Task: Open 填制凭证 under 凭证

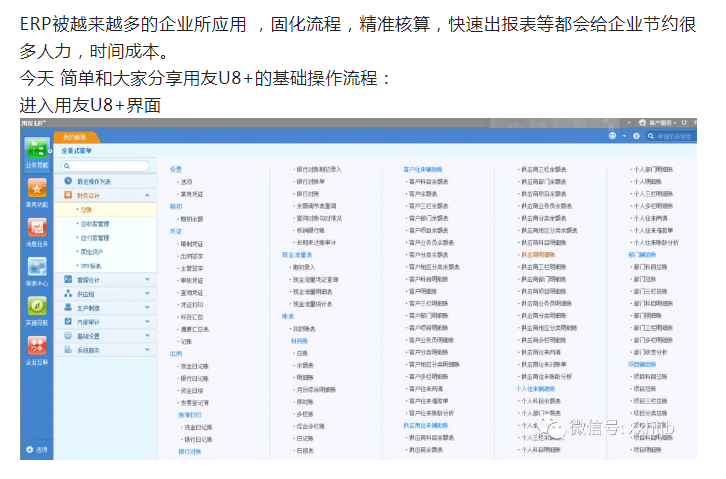Action: pyautogui.click(x=192, y=244)
